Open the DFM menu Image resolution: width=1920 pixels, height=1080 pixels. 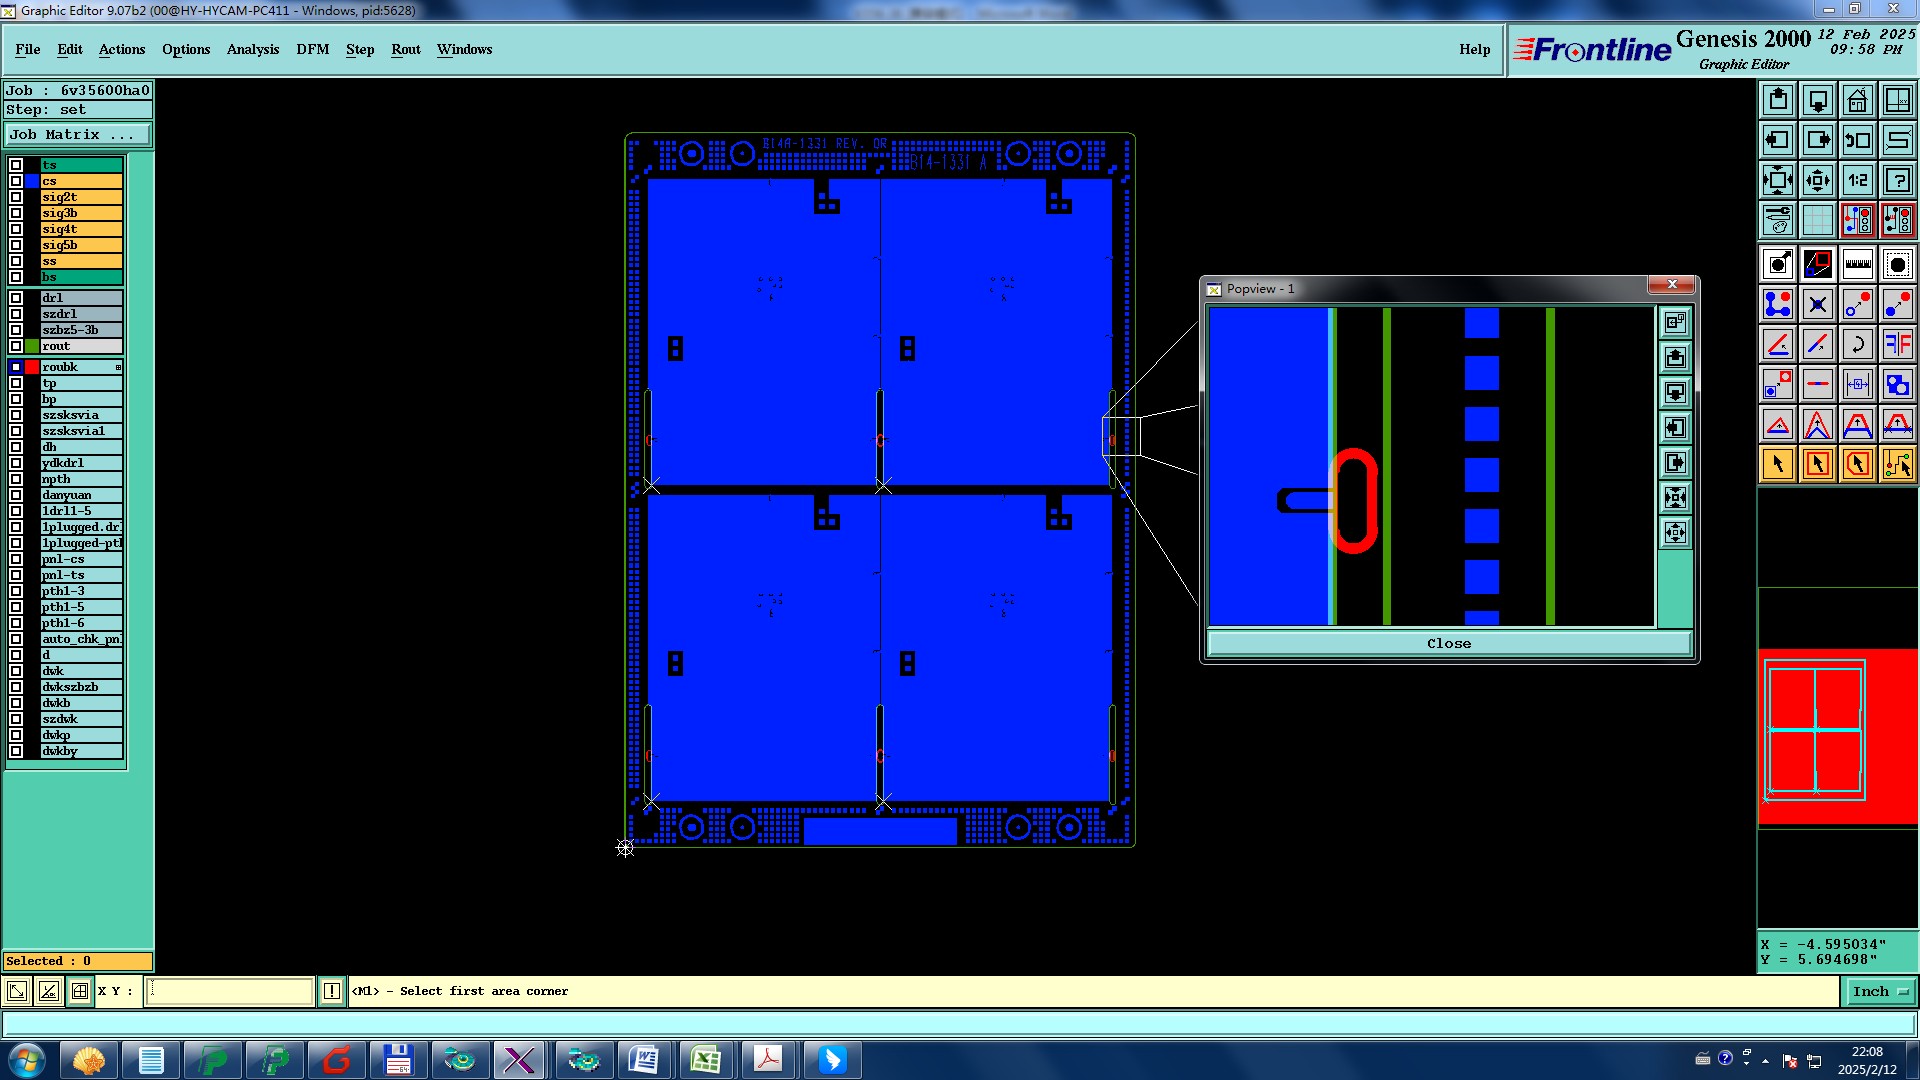tap(312, 49)
